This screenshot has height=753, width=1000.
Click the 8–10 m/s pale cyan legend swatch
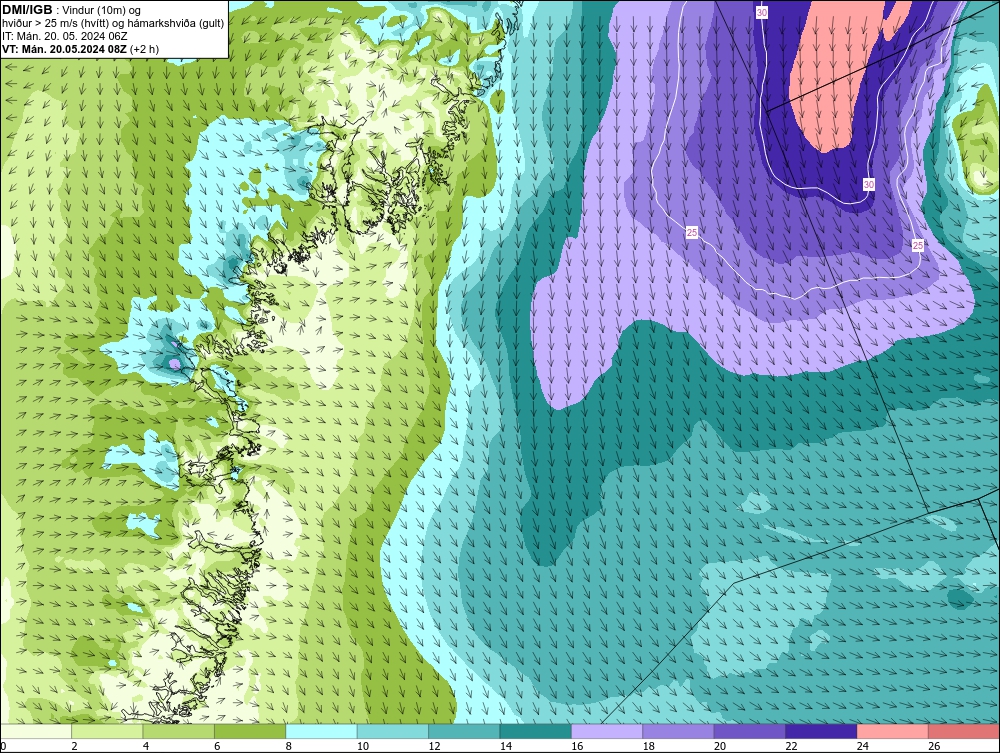321,731
